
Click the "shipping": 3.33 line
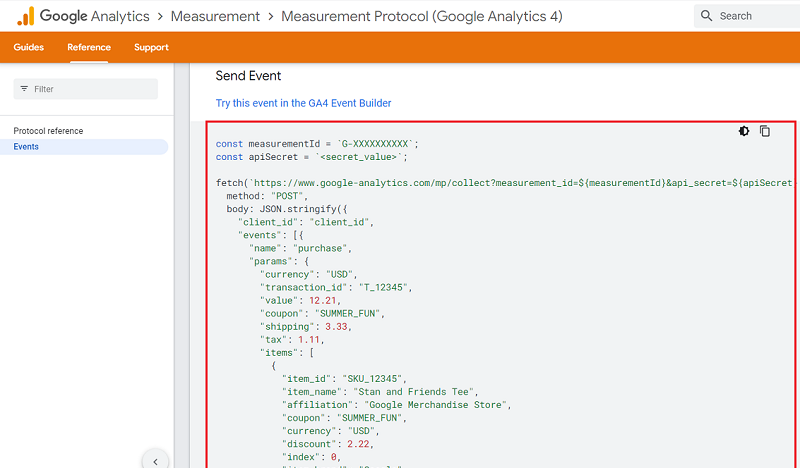click(306, 327)
